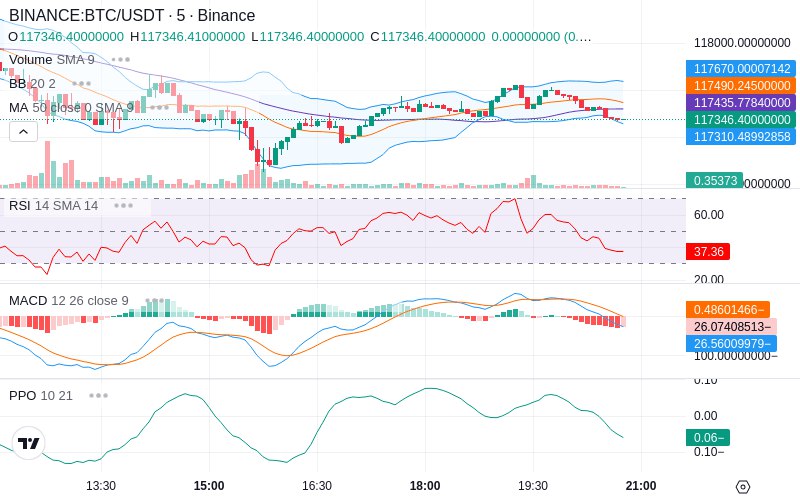Click the open price O117346.40000000 value
The width and height of the screenshot is (800, 500).
coord(66,37)
